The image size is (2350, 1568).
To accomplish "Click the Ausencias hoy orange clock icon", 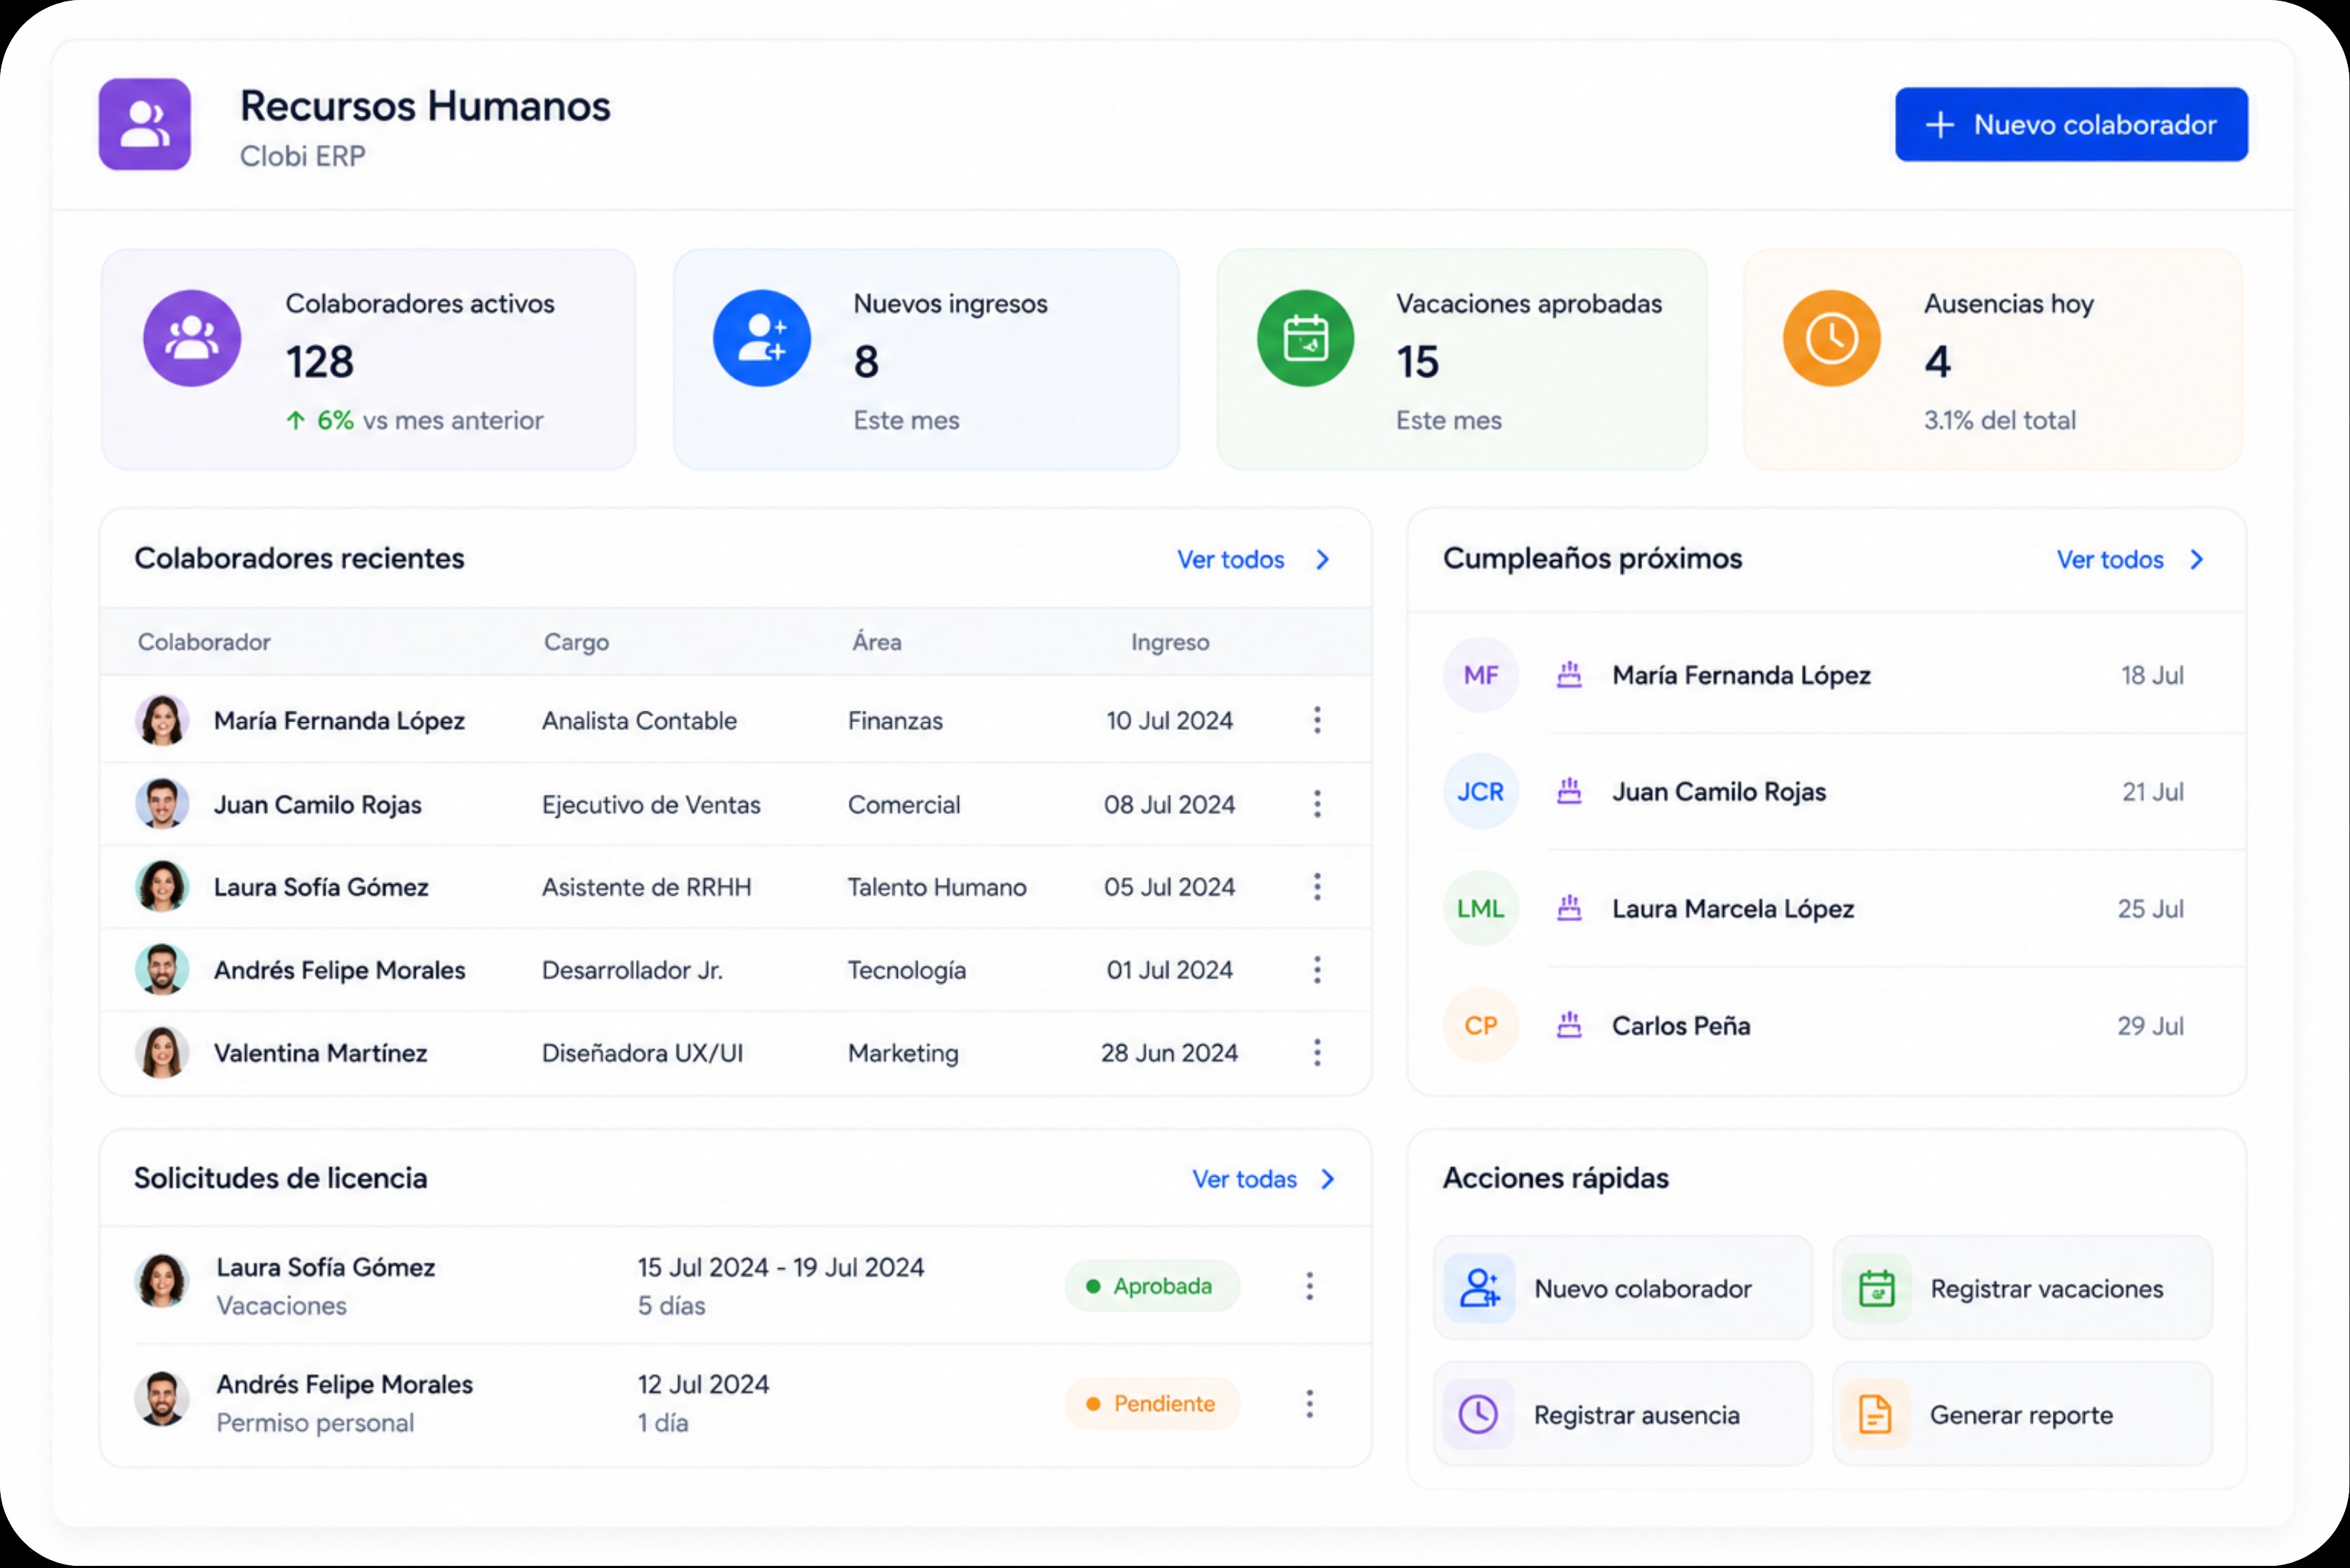I will 1831,338.
